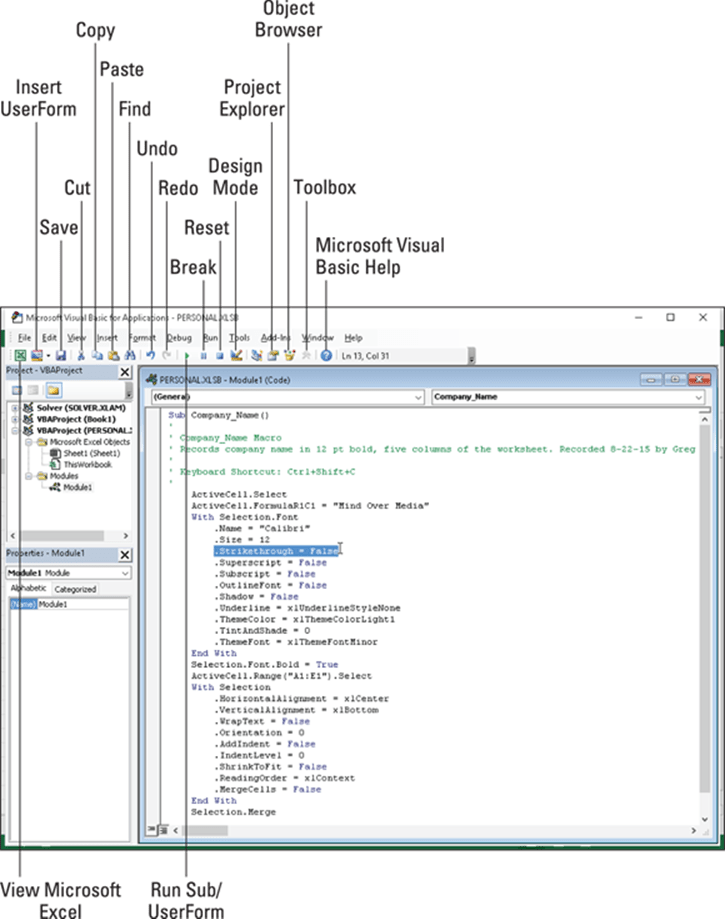
Task: Close the Properties - Module1 pane
Action: (x=125, y=554)
